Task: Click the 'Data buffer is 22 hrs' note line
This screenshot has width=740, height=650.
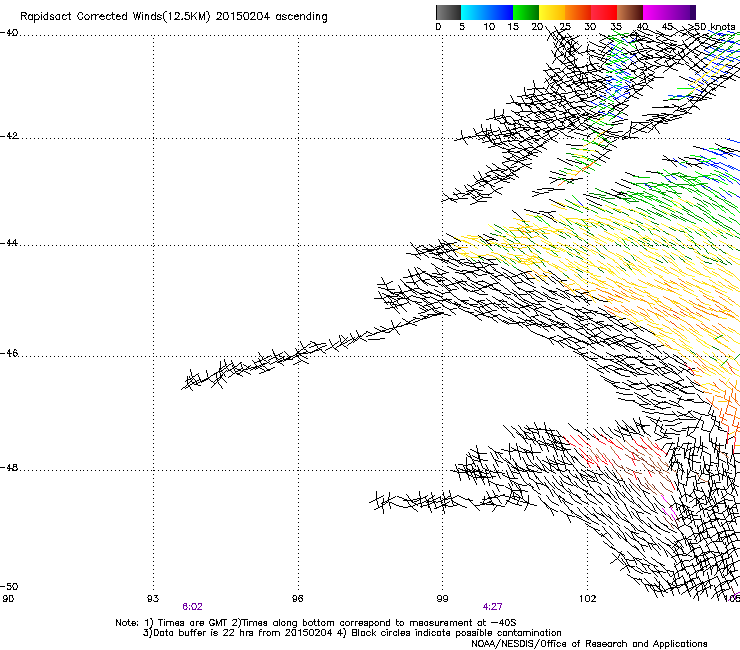Action: 352,633
